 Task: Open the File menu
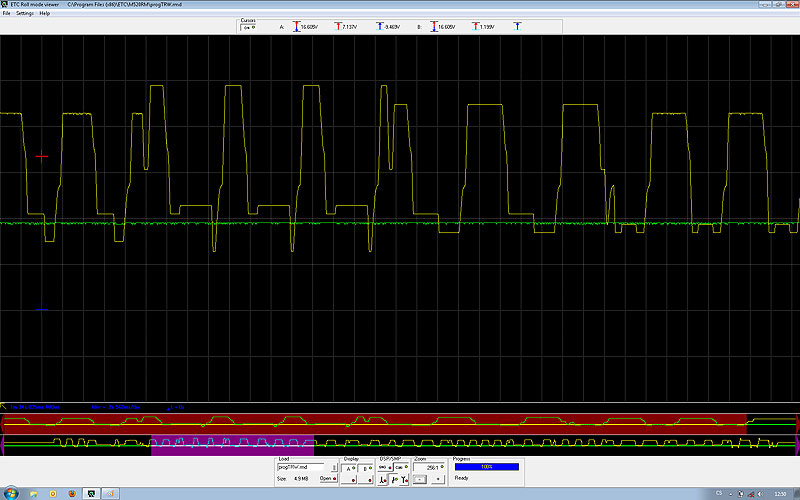click(x=6, y=13)
